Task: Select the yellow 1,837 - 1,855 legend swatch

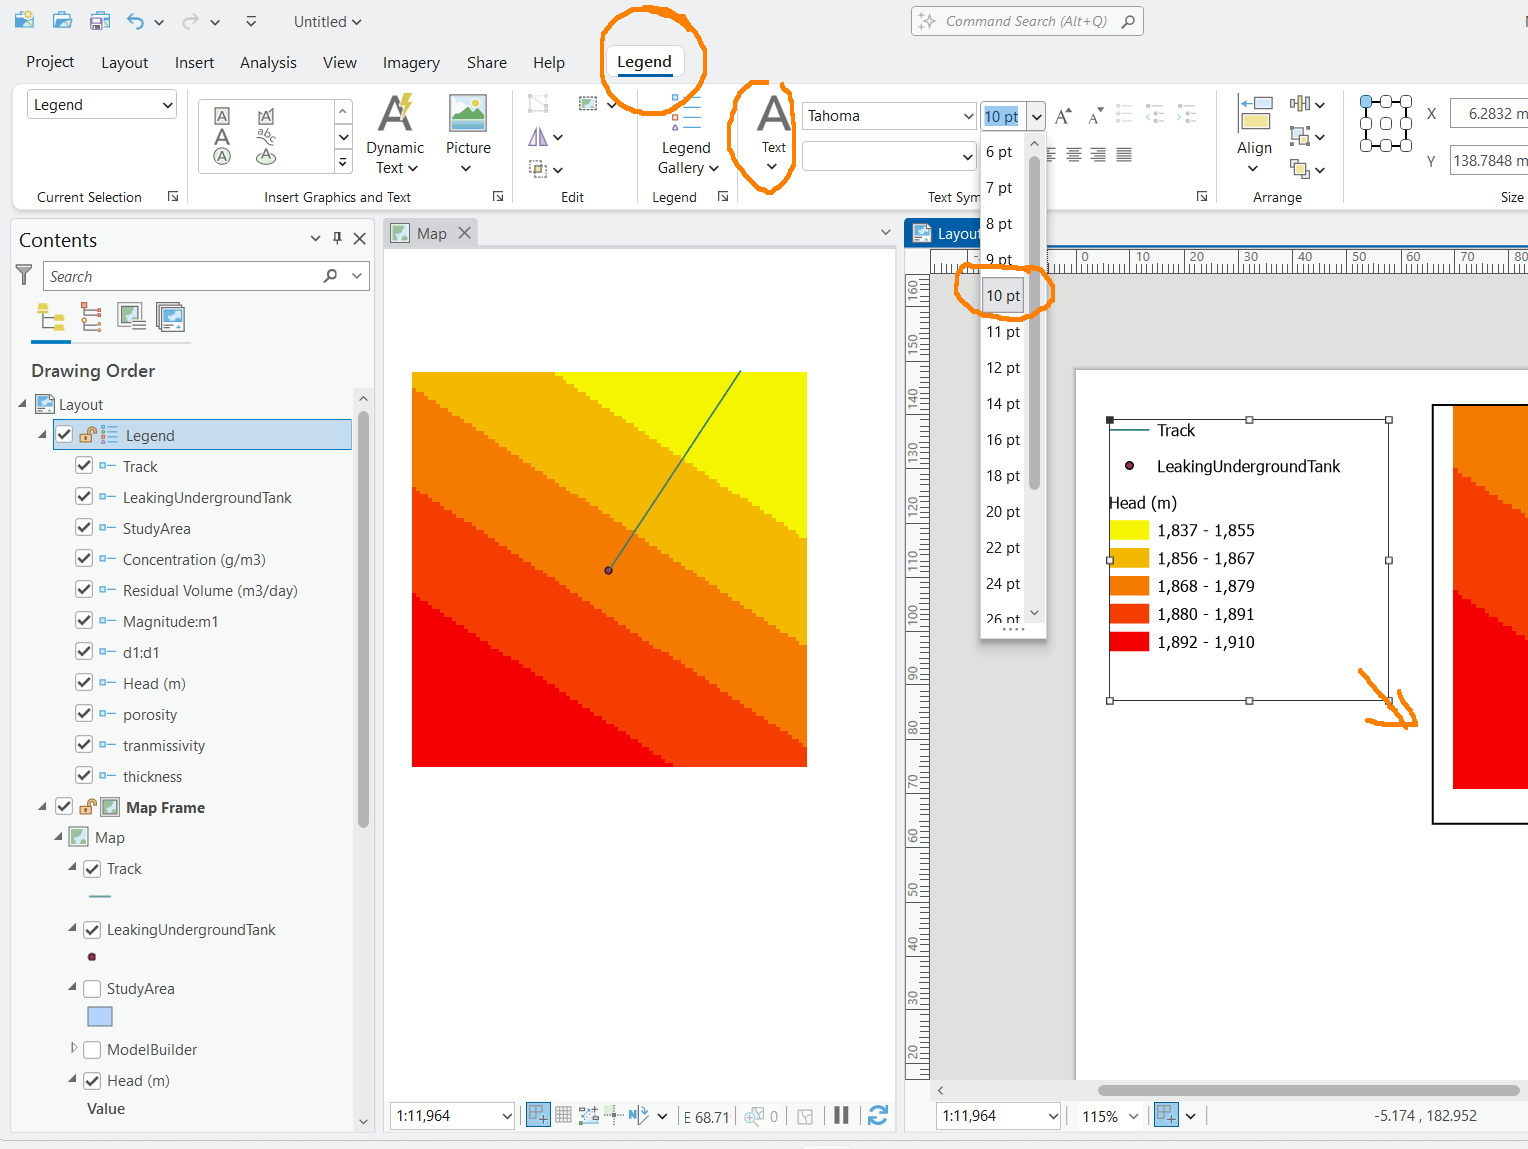Action: click(1128, 530)
